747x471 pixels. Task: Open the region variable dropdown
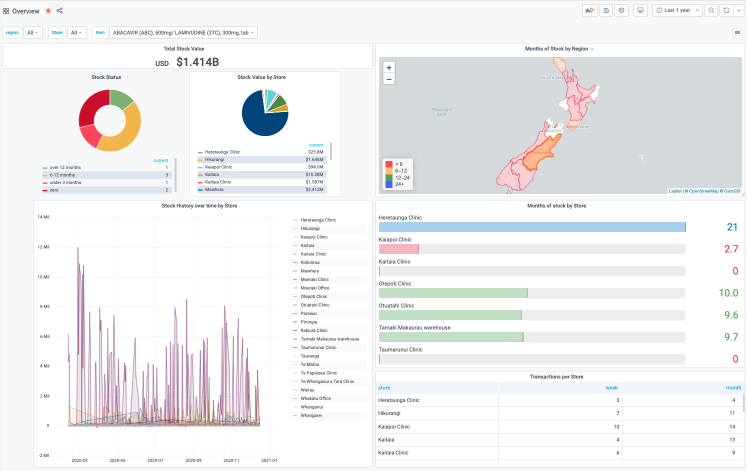[x=33, y=32]
